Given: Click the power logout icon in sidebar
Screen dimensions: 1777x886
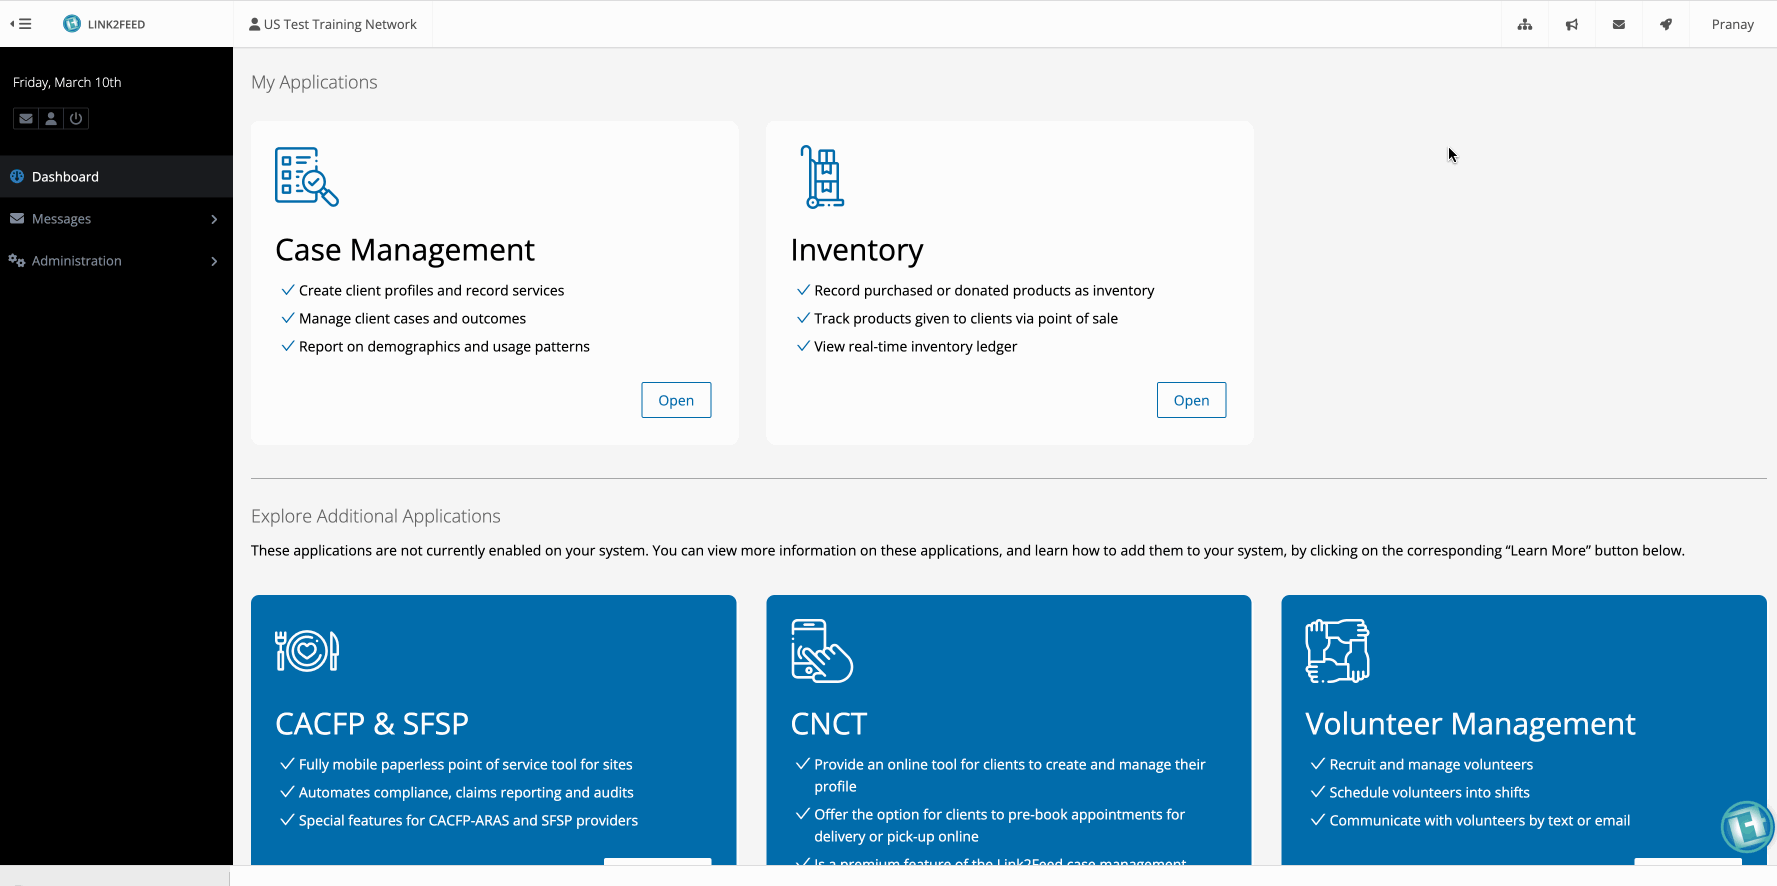Looking at the screenshot, I should tap(76, 118).
